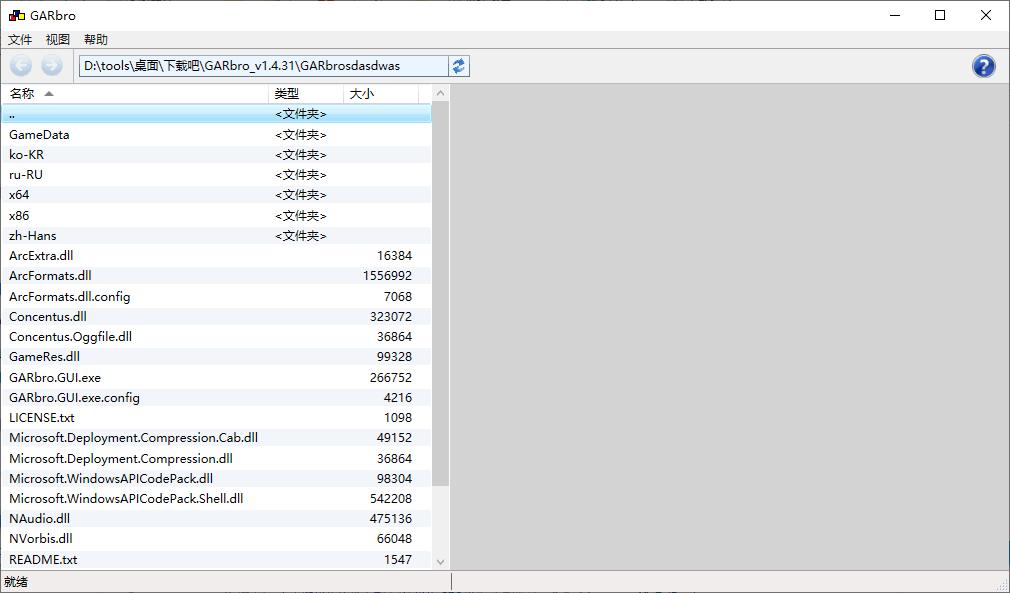Select GARbro.GUI.exe.config file
Screen dimensions: 1010x593
[216, 397]
